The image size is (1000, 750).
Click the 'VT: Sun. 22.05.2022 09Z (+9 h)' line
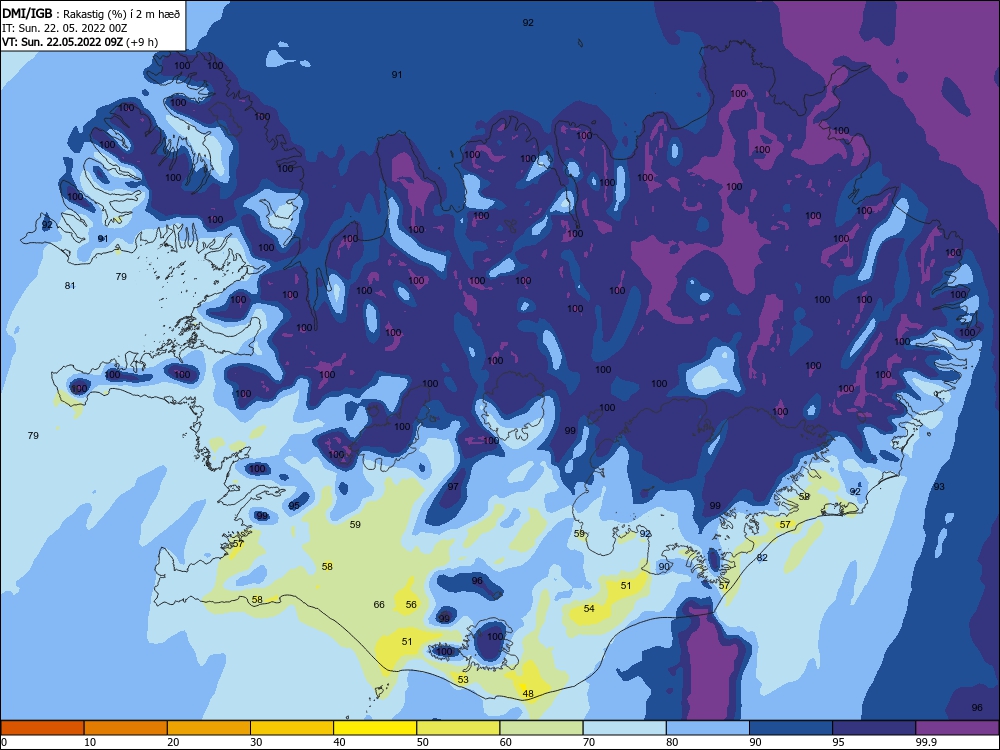tap(80, 42)
